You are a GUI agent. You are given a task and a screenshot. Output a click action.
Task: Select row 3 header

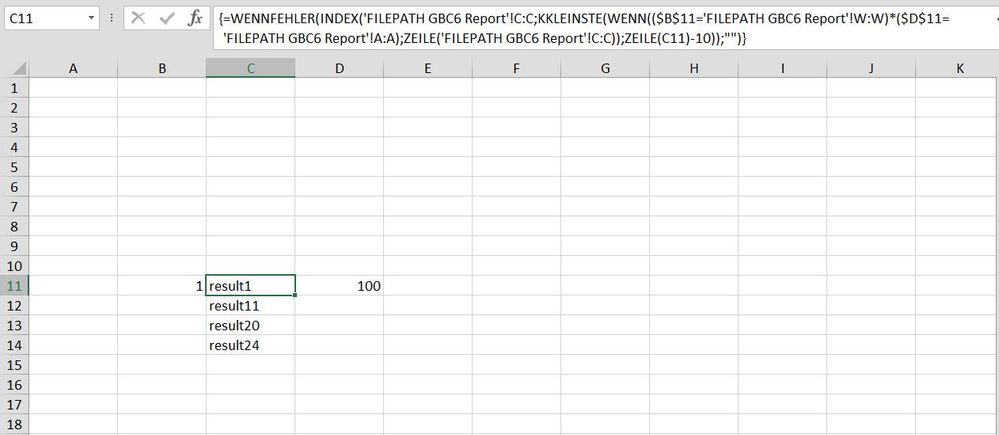14,127
